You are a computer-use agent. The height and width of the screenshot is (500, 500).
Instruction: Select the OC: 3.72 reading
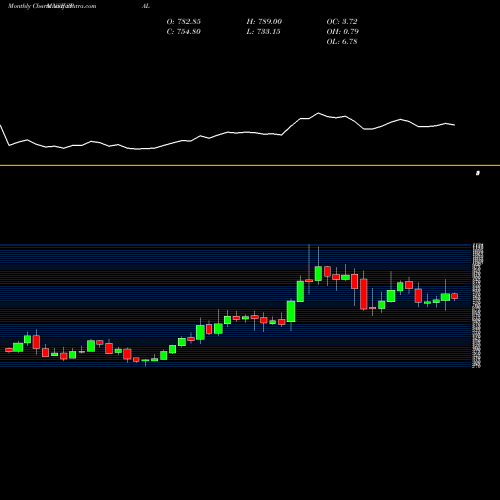pyautogui.click(x=342, y=22)
